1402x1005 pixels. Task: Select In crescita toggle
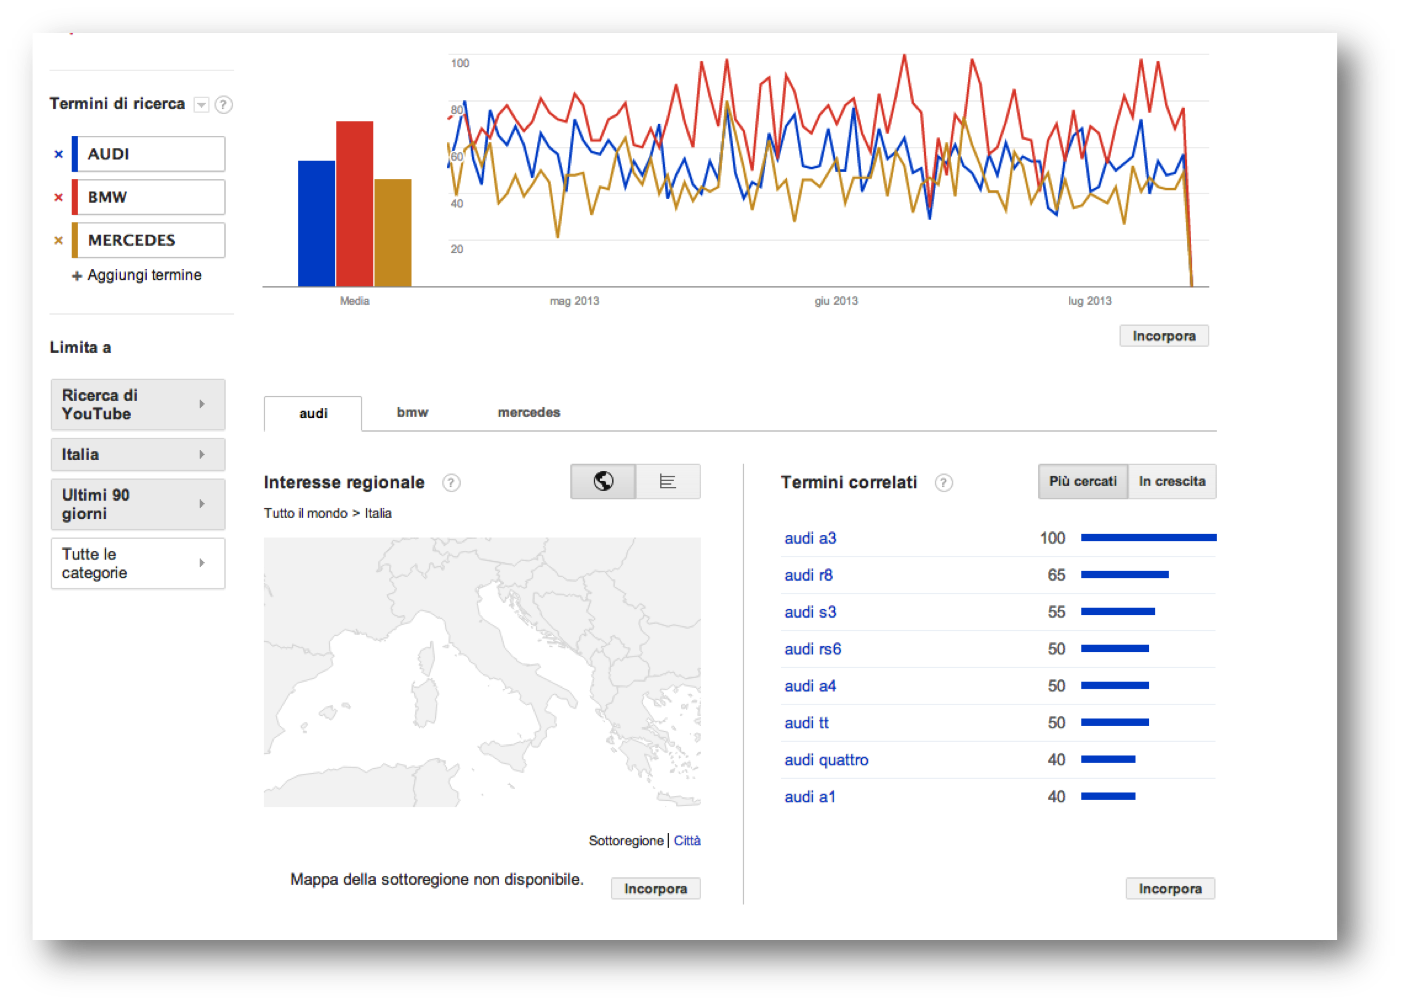[x=1172, y=481]
